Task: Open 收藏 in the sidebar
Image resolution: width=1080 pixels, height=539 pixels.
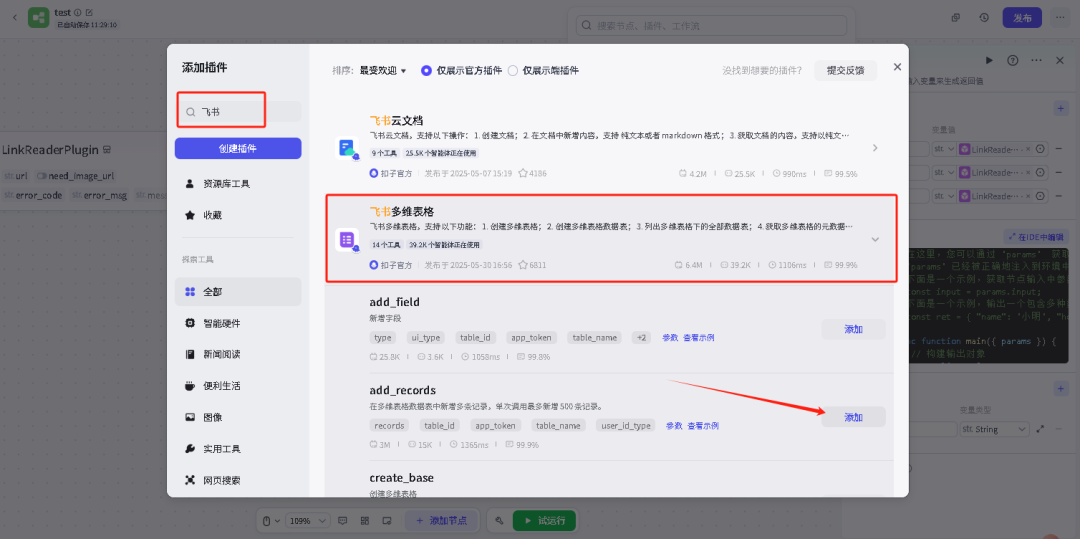Action: 238,215
